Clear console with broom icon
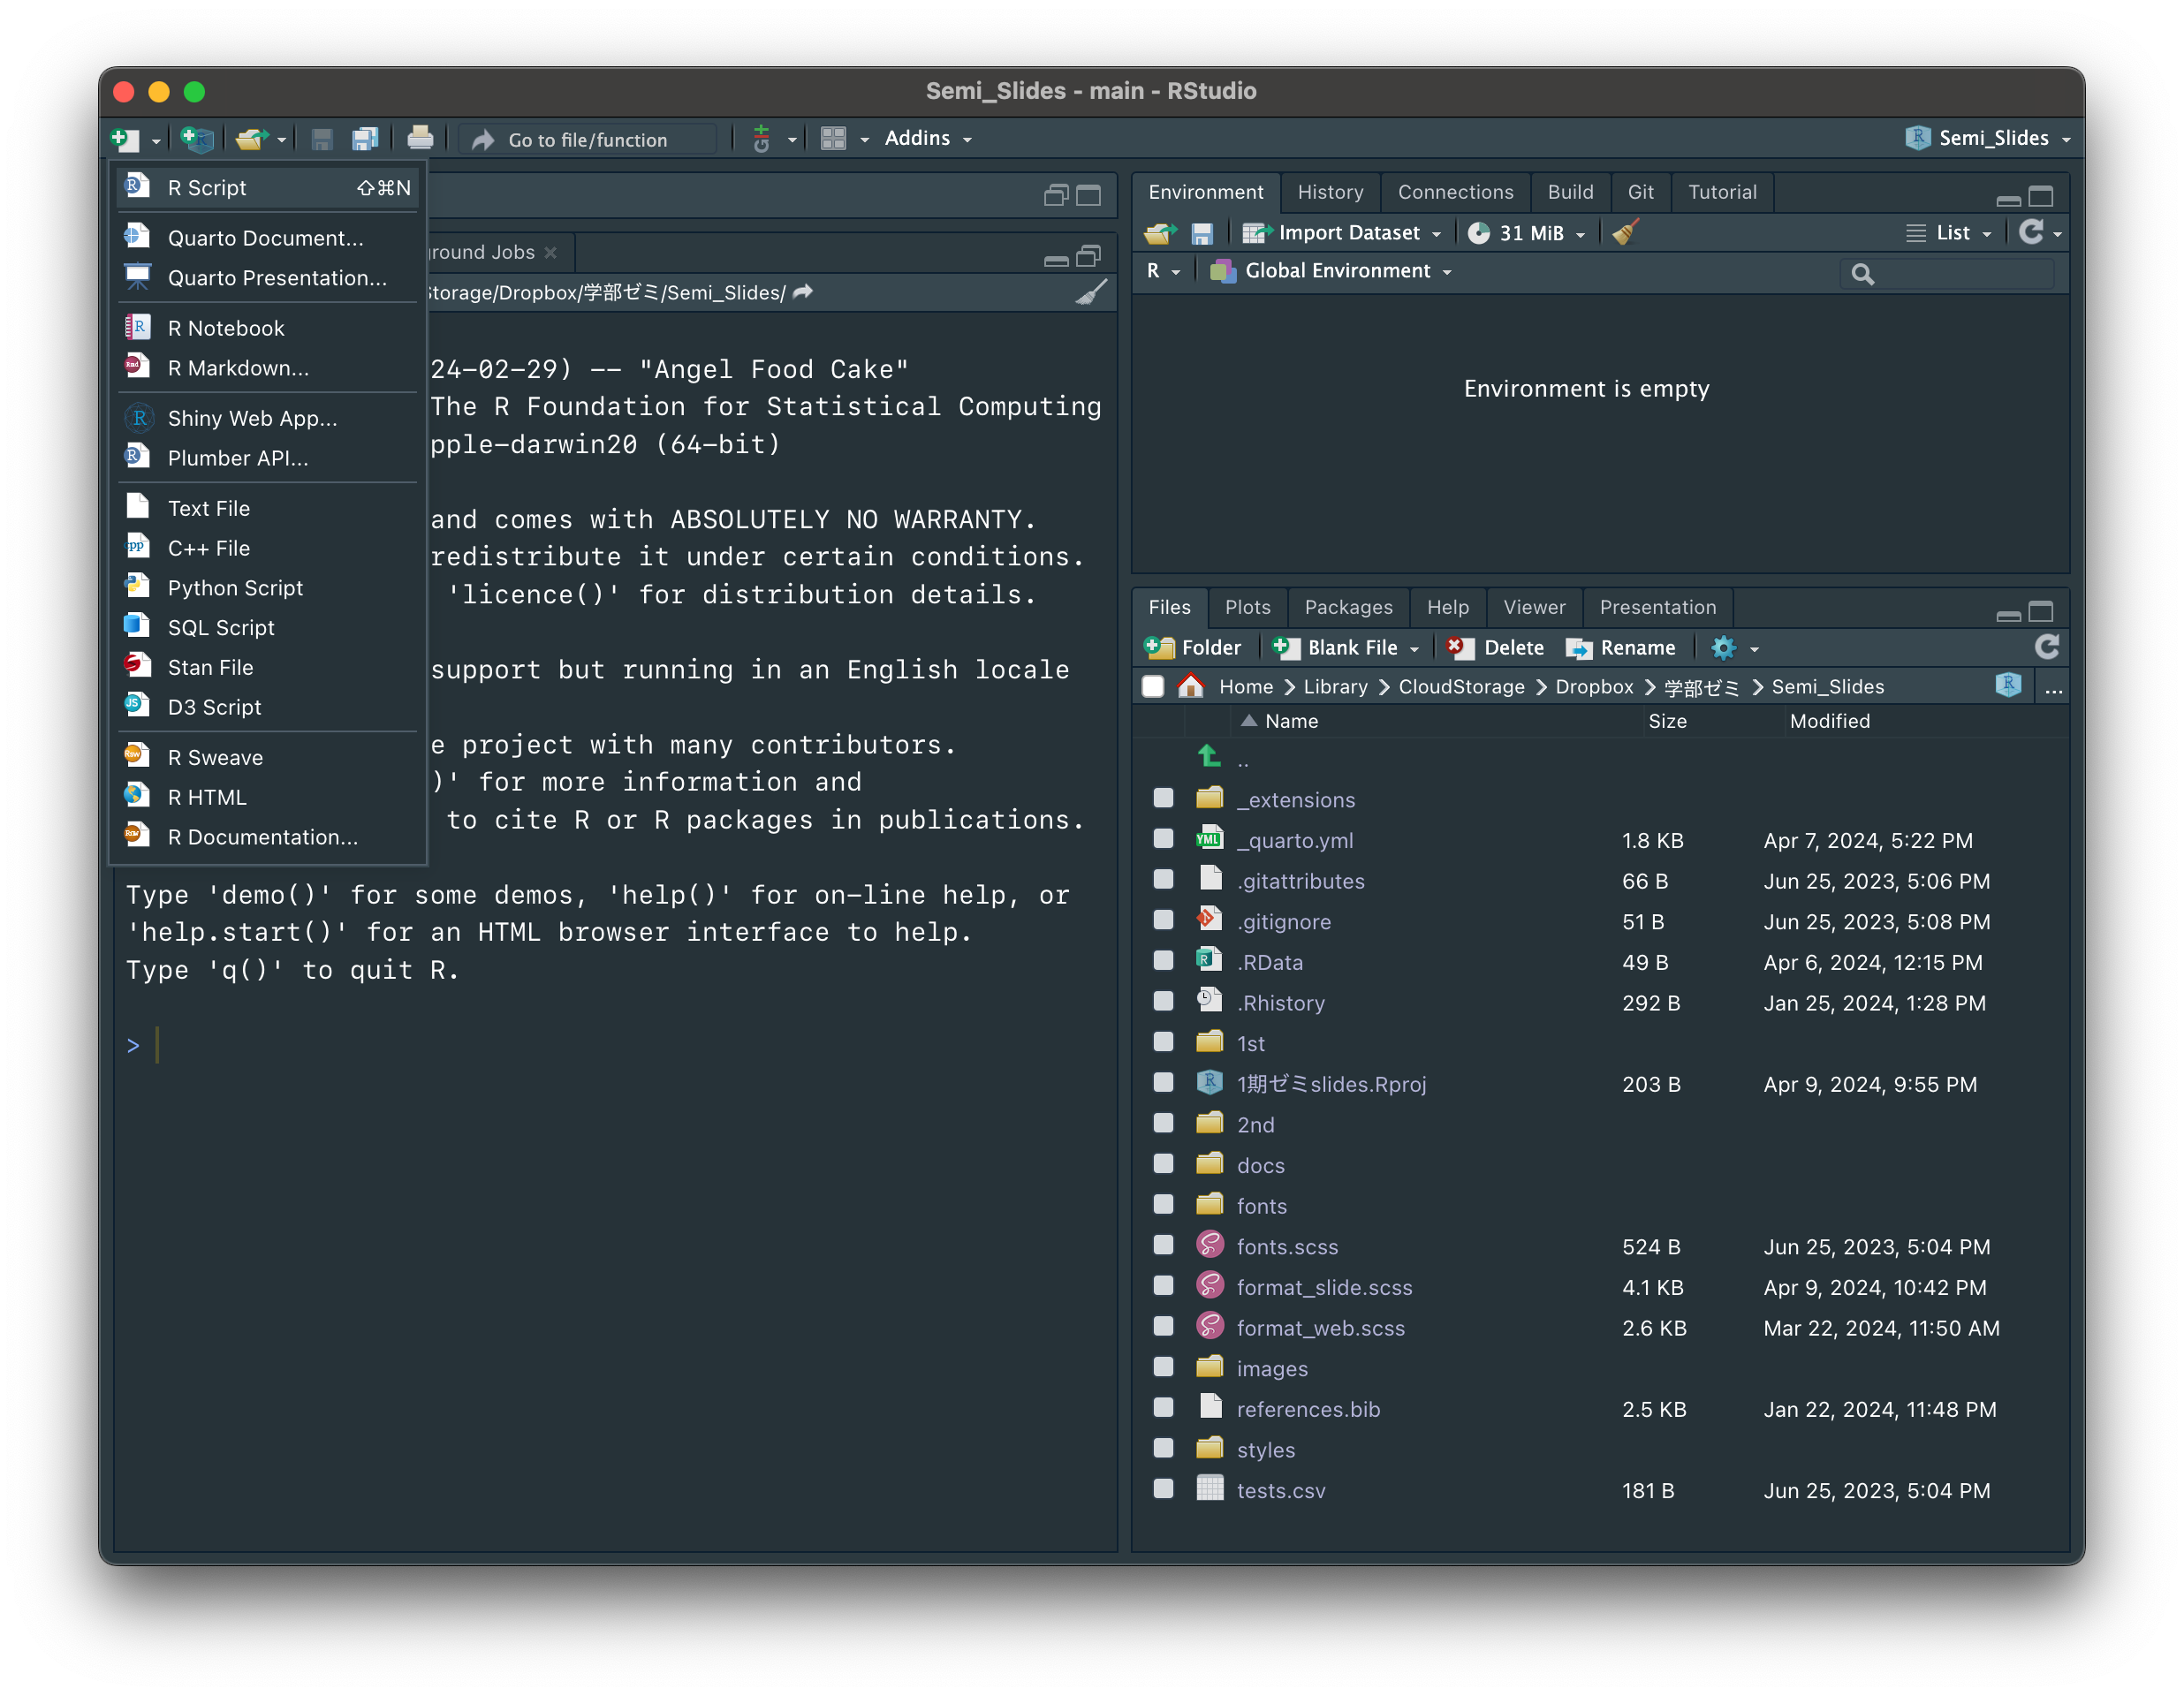Screen dimensions: 2184x1696 point(1091,292)
